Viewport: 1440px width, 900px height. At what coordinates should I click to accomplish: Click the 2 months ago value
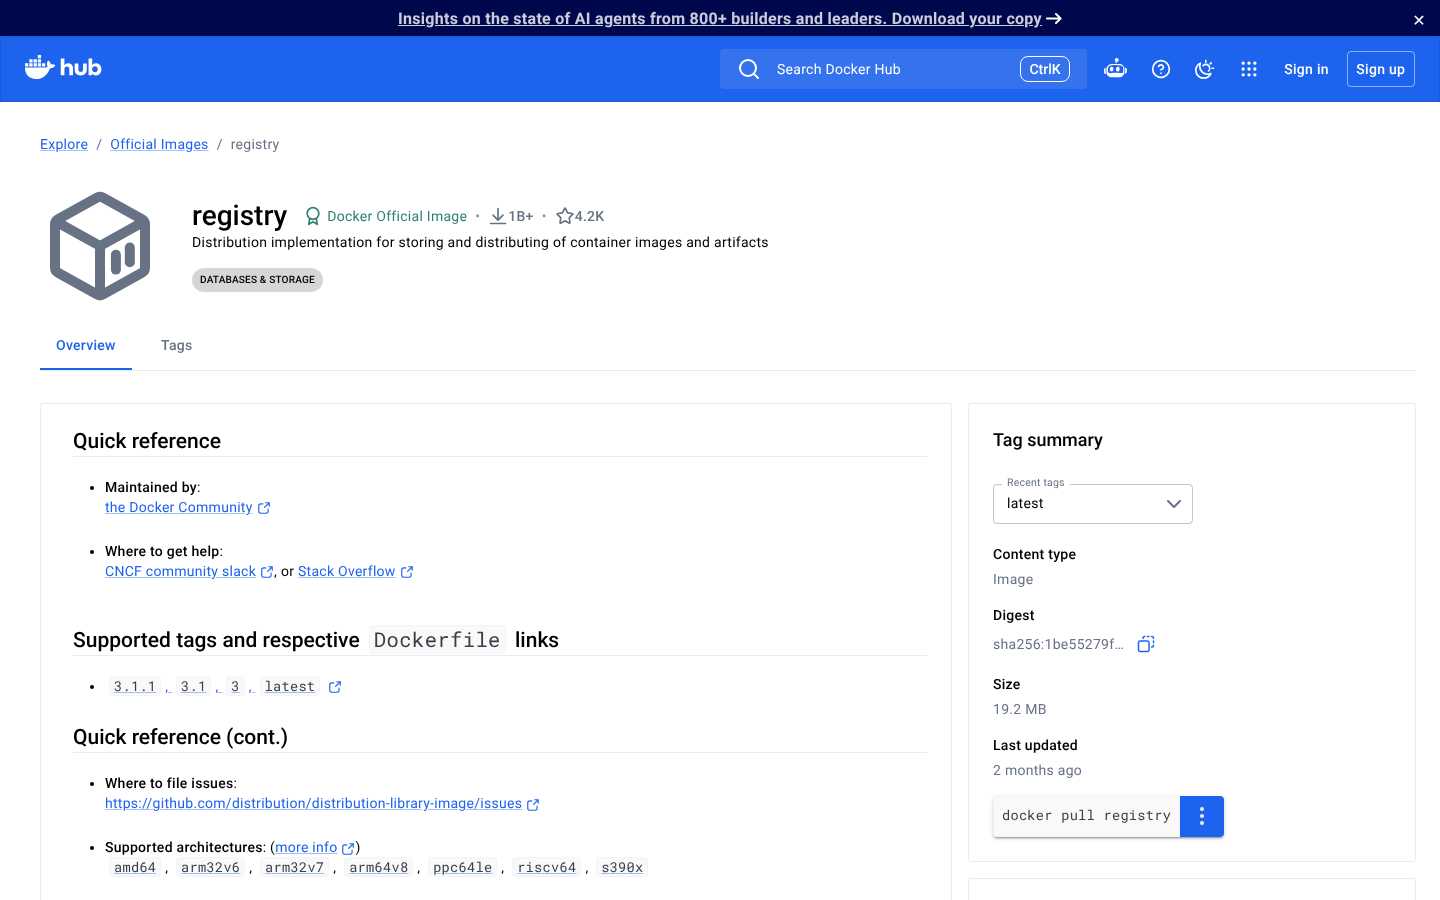(x=1037, y=770)
